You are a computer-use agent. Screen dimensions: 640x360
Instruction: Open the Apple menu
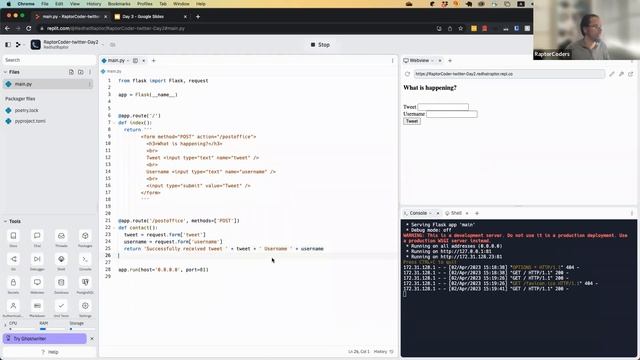coord(9,4)
